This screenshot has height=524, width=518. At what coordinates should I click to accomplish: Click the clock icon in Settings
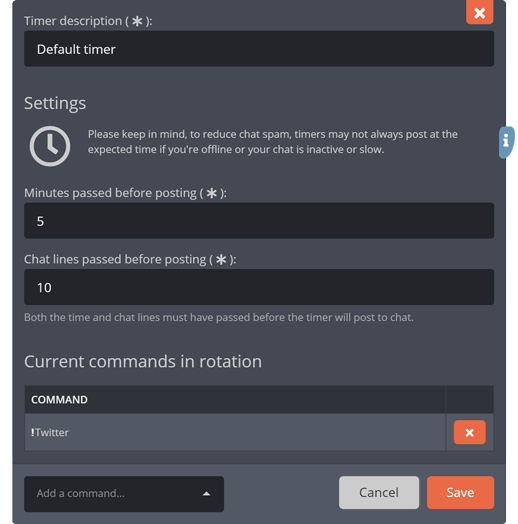coord(50,146)
